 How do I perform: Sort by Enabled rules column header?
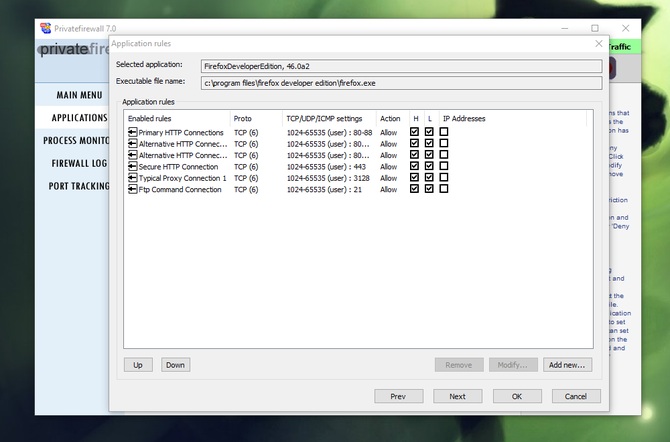[x=176, y=118]
